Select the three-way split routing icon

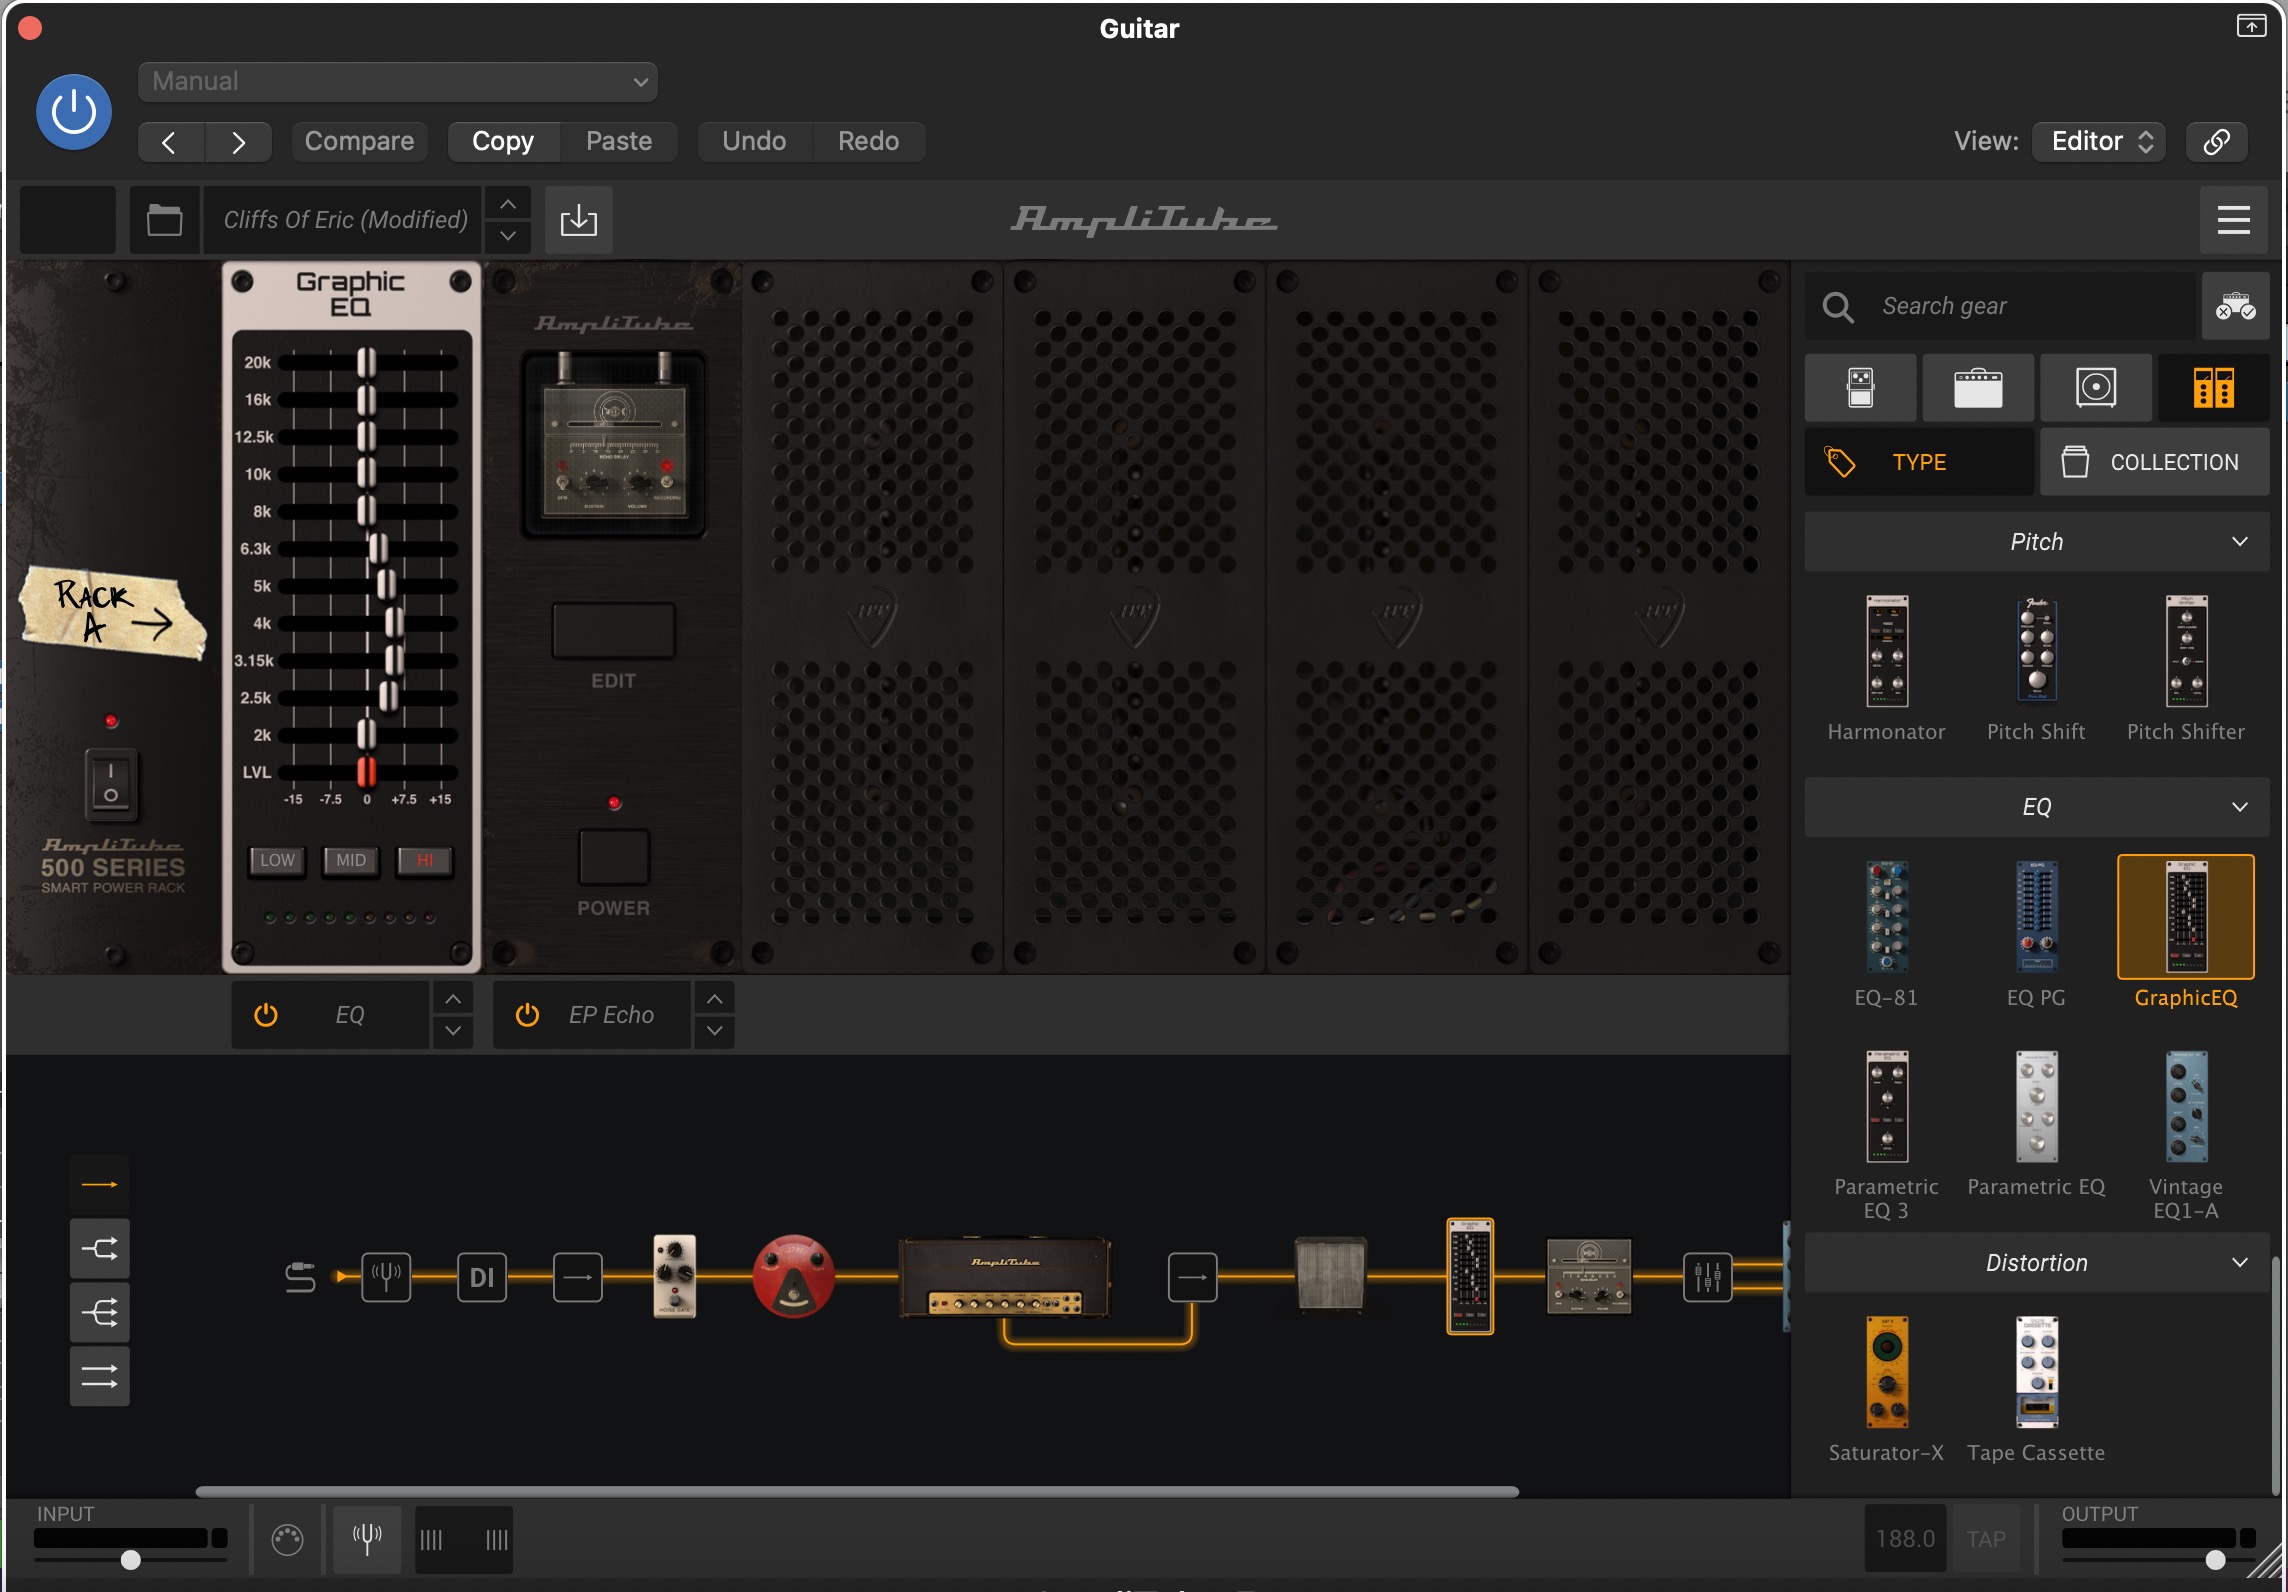[x=99, y=1313]
